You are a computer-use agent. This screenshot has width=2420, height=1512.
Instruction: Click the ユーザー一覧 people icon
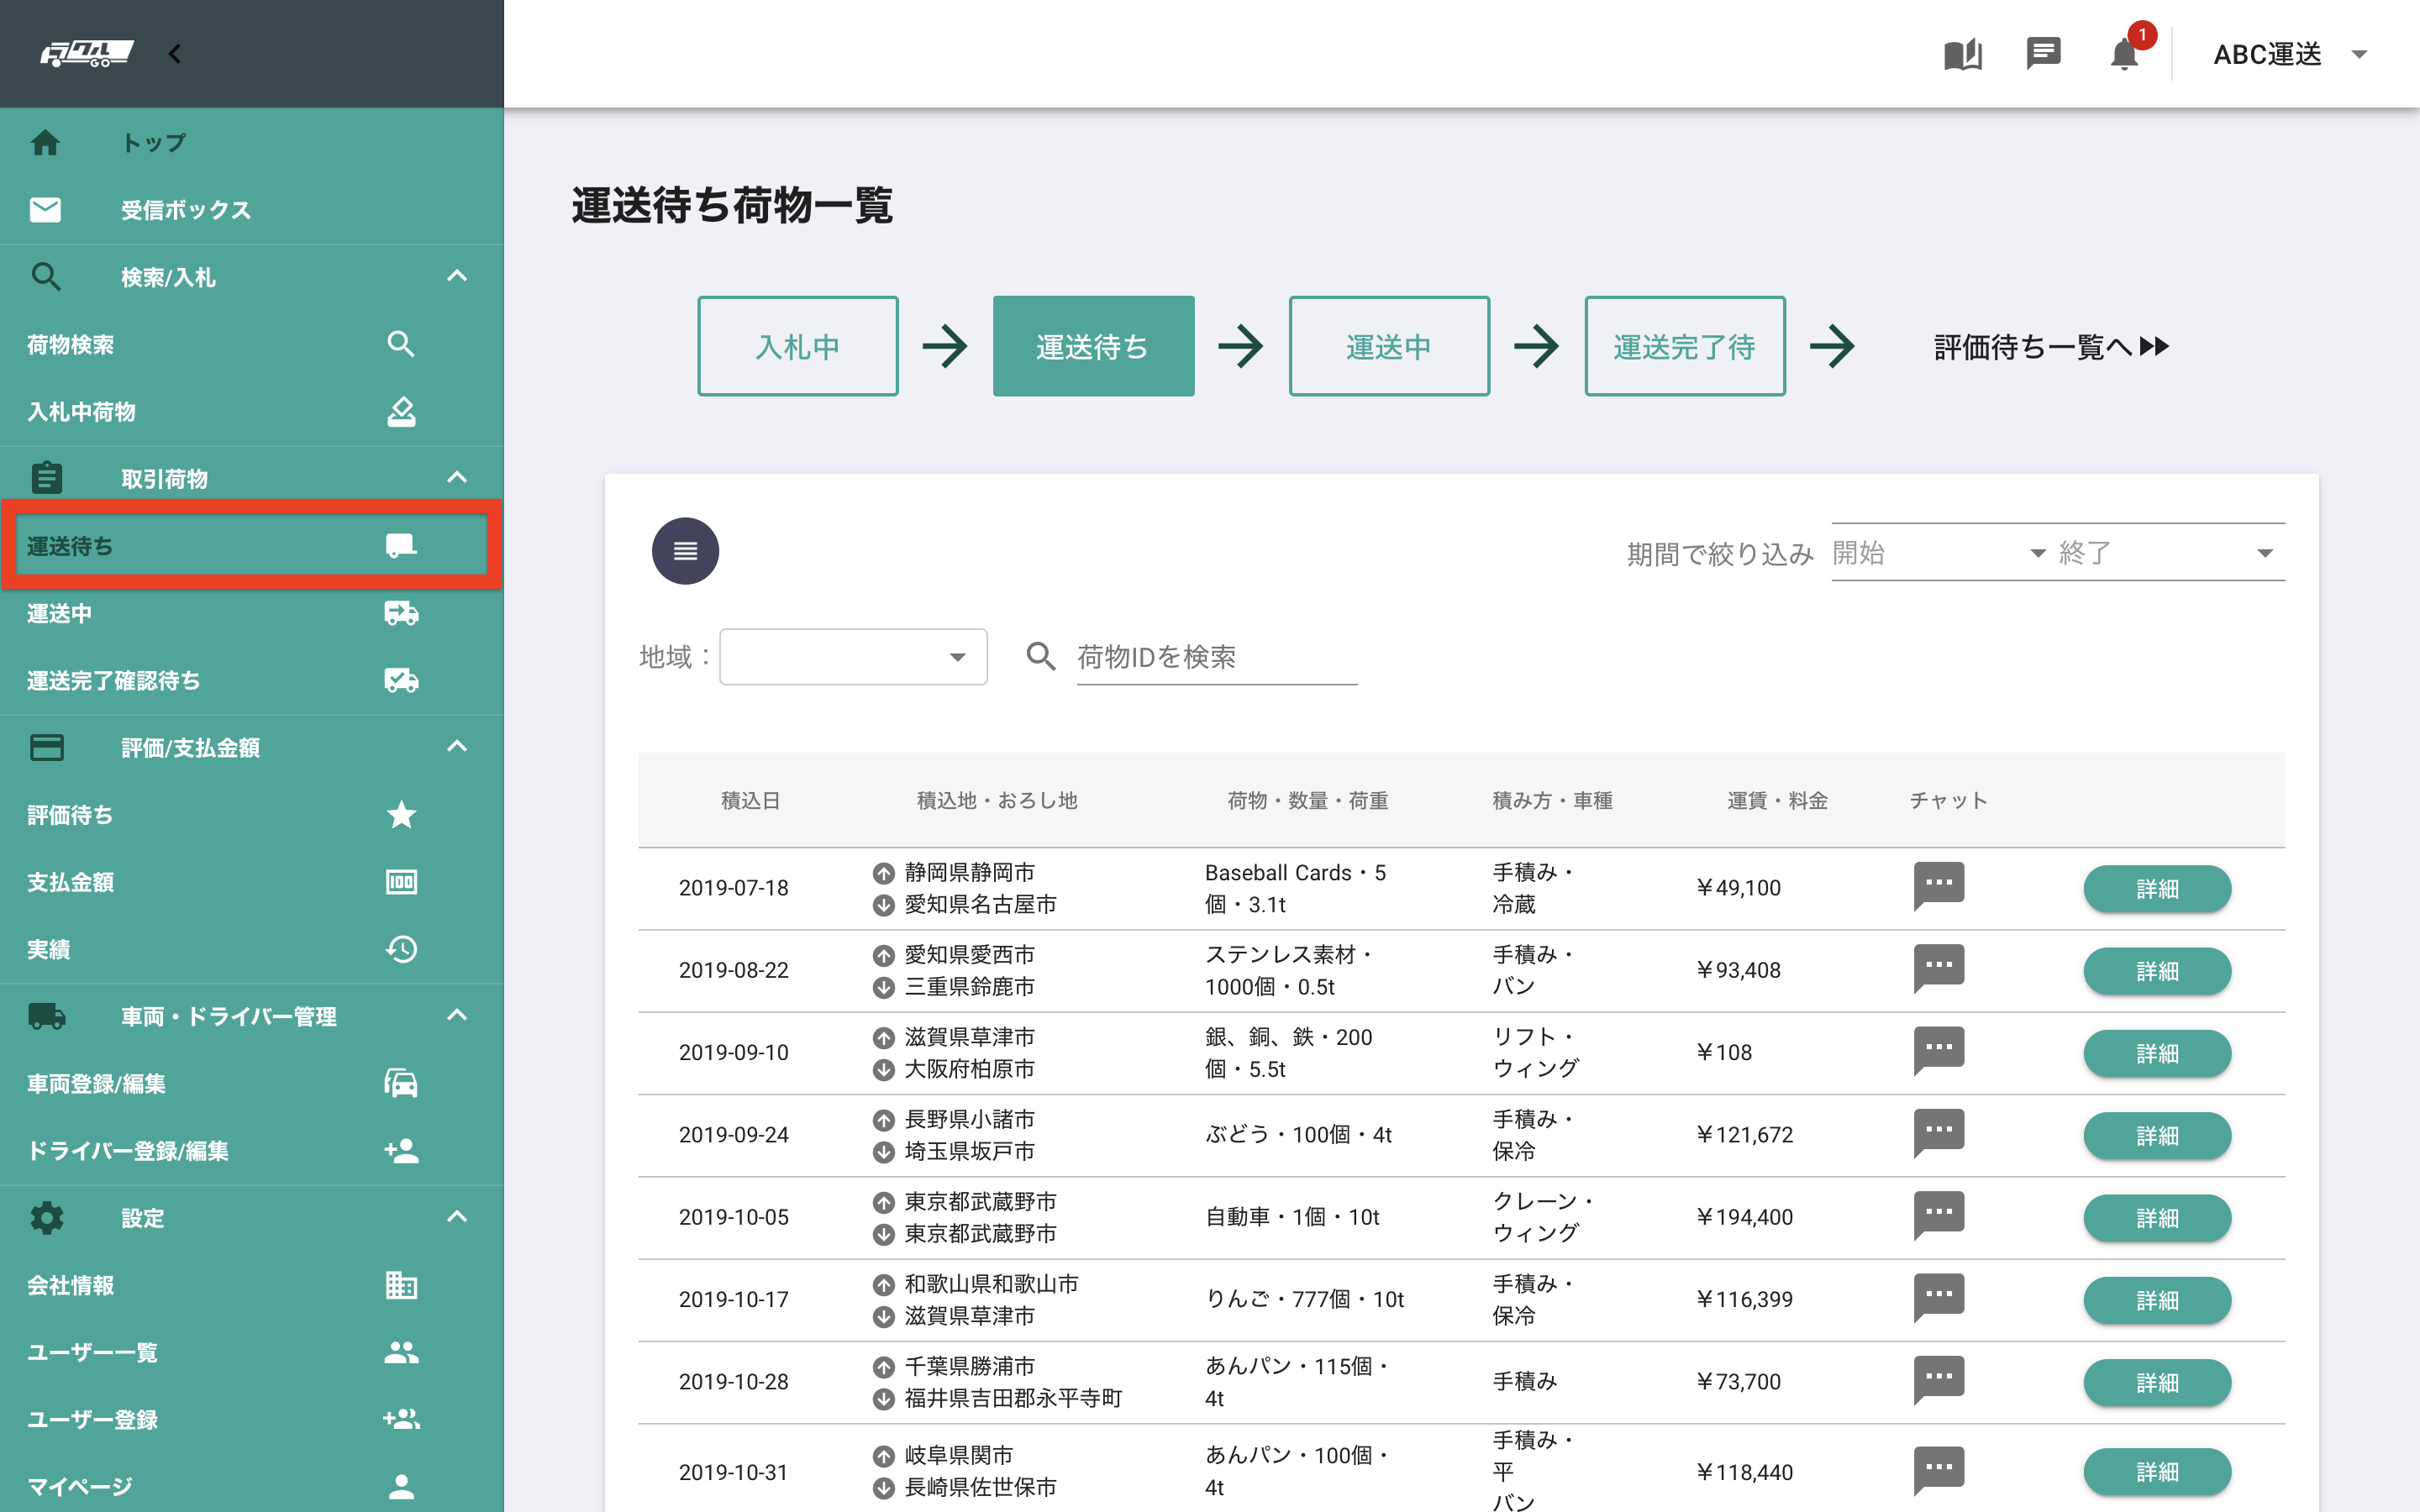401,1352
